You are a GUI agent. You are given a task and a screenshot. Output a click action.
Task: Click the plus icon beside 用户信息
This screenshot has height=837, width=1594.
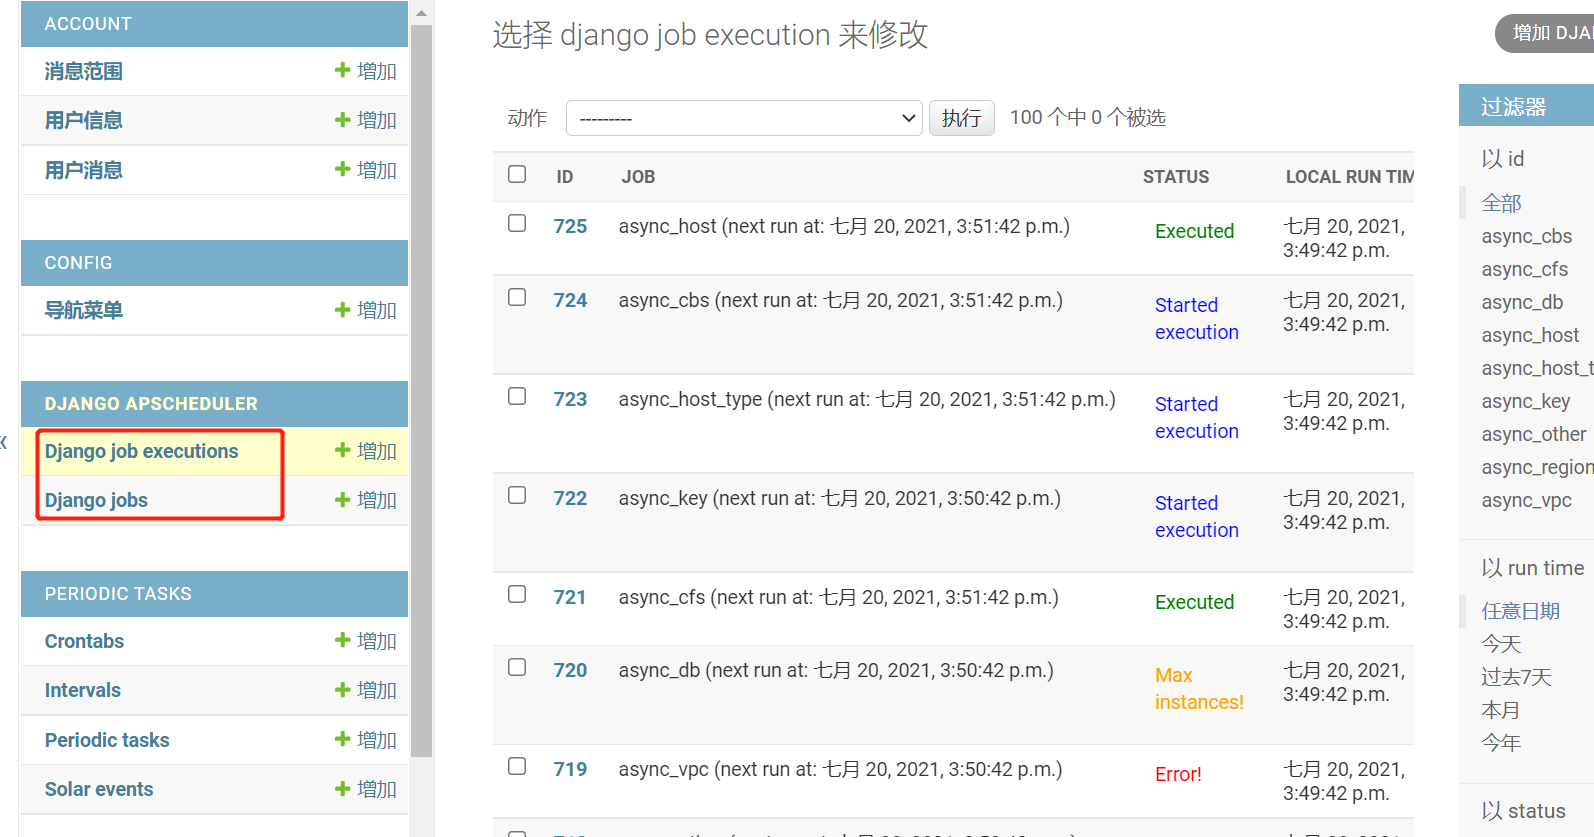(343, 119)
